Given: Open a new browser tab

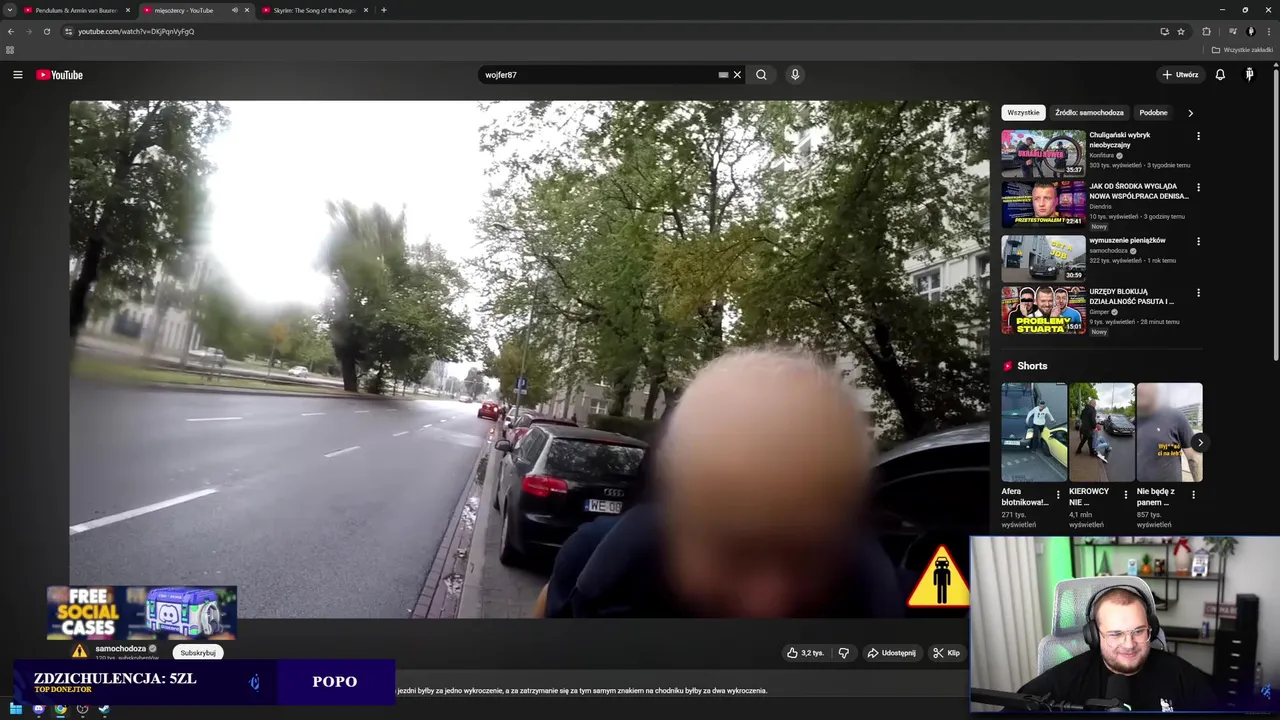Looking at the screenshot, I should click(384, 10).
